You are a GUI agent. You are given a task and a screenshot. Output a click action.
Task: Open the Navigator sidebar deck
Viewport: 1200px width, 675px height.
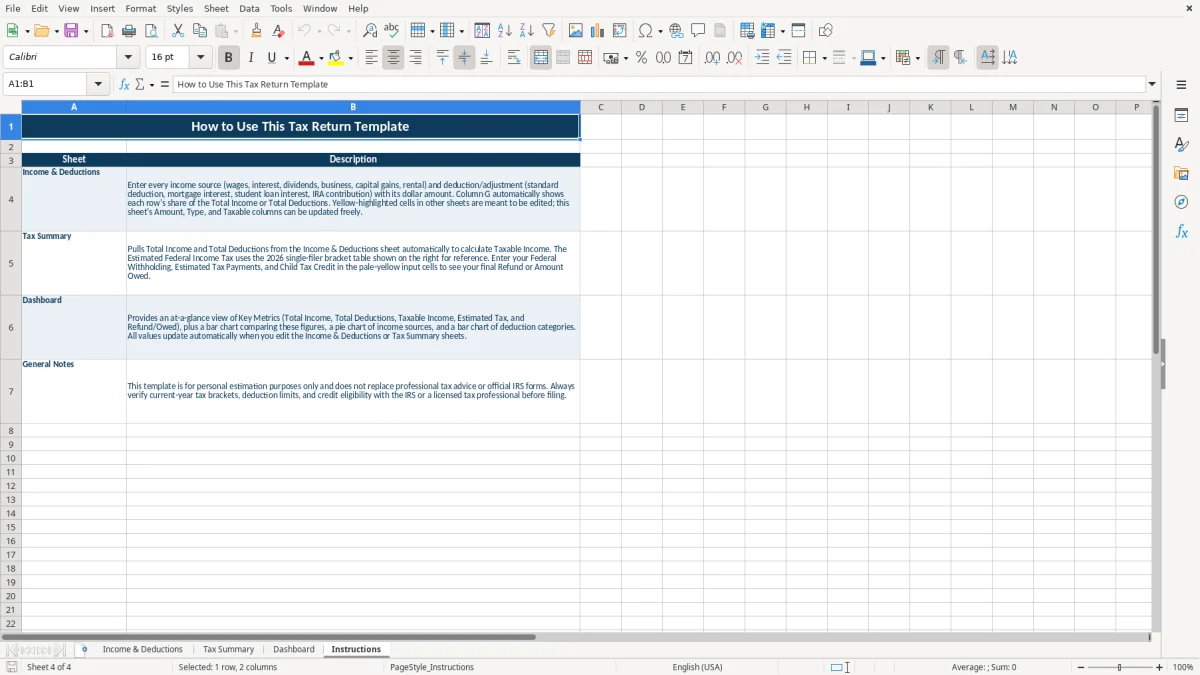[1181, 202]
